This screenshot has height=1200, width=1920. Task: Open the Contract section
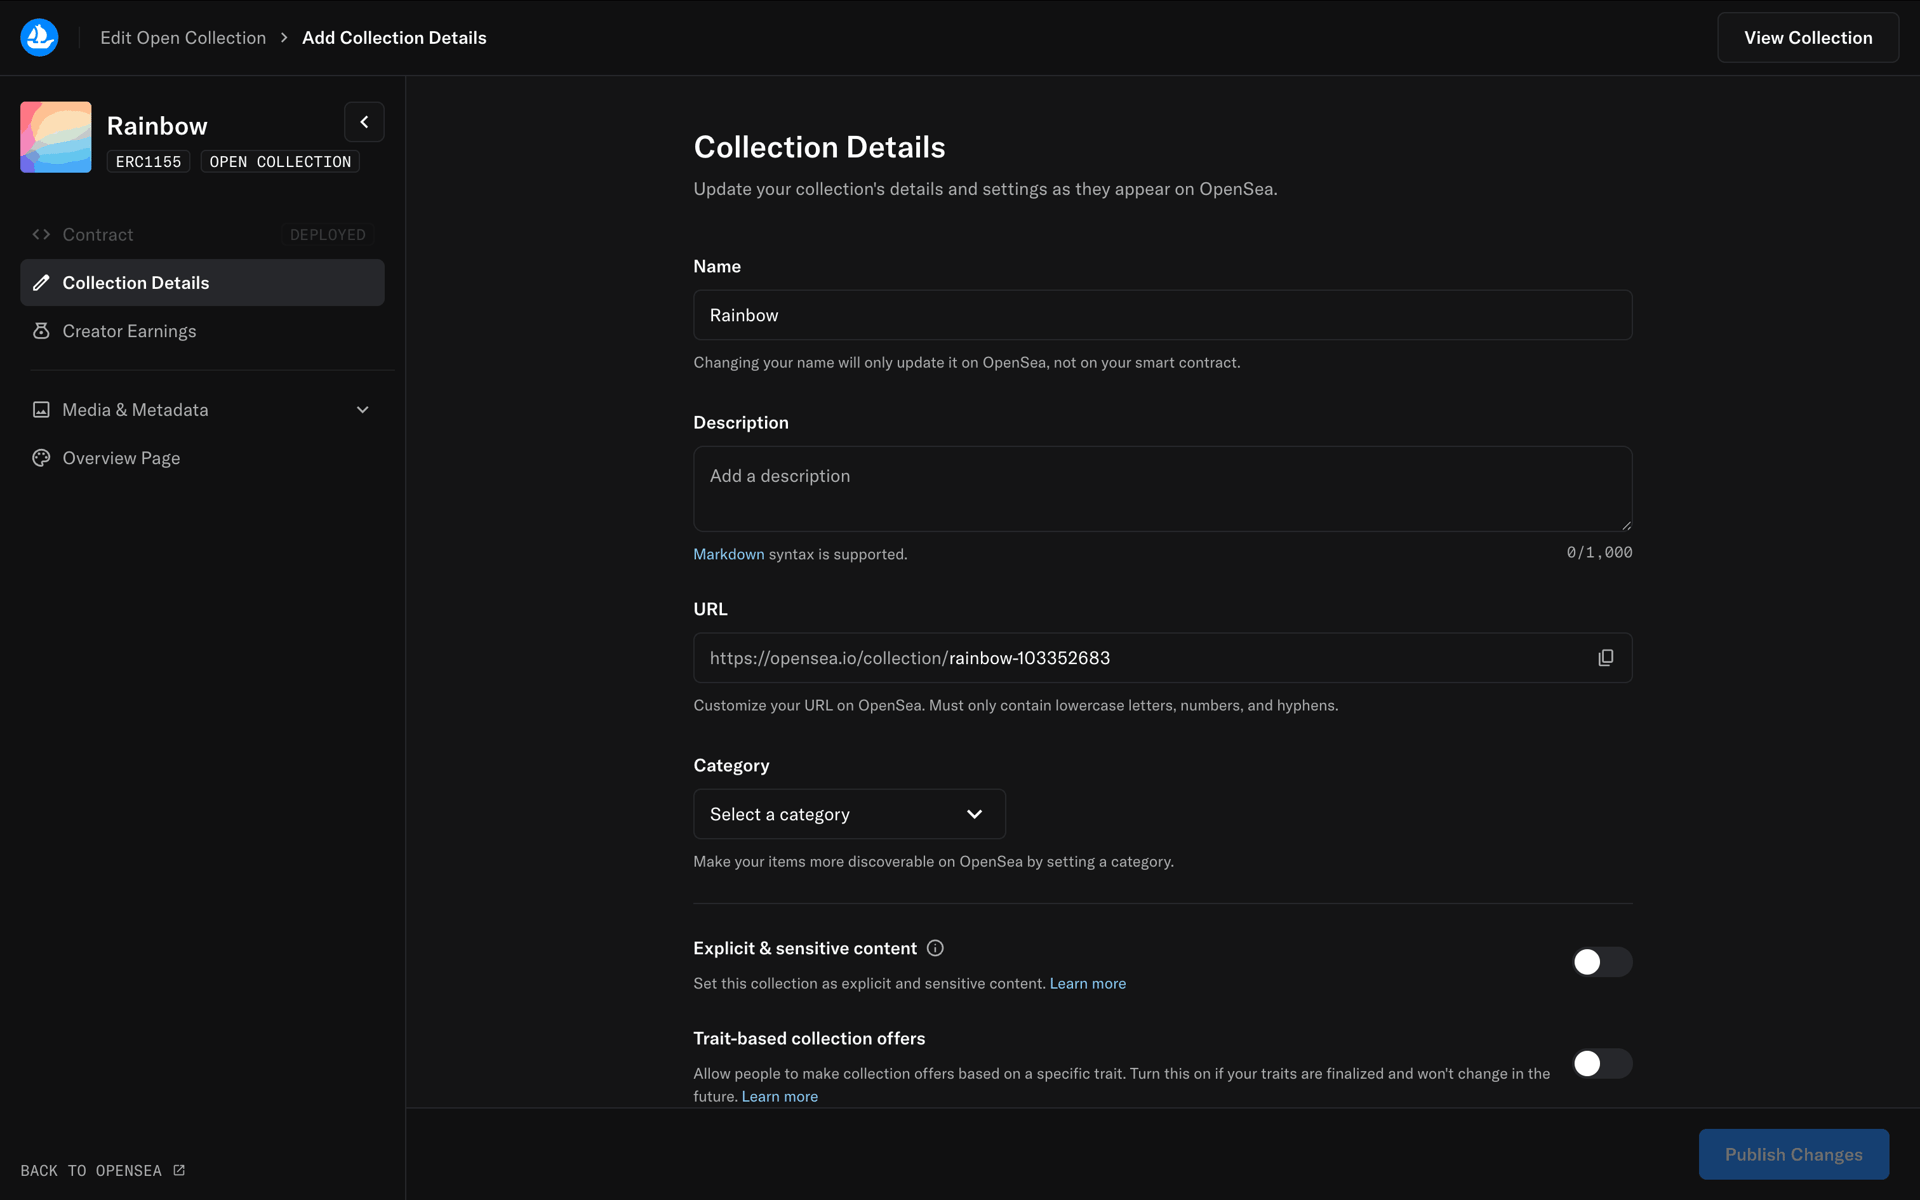tap(202, 234)
